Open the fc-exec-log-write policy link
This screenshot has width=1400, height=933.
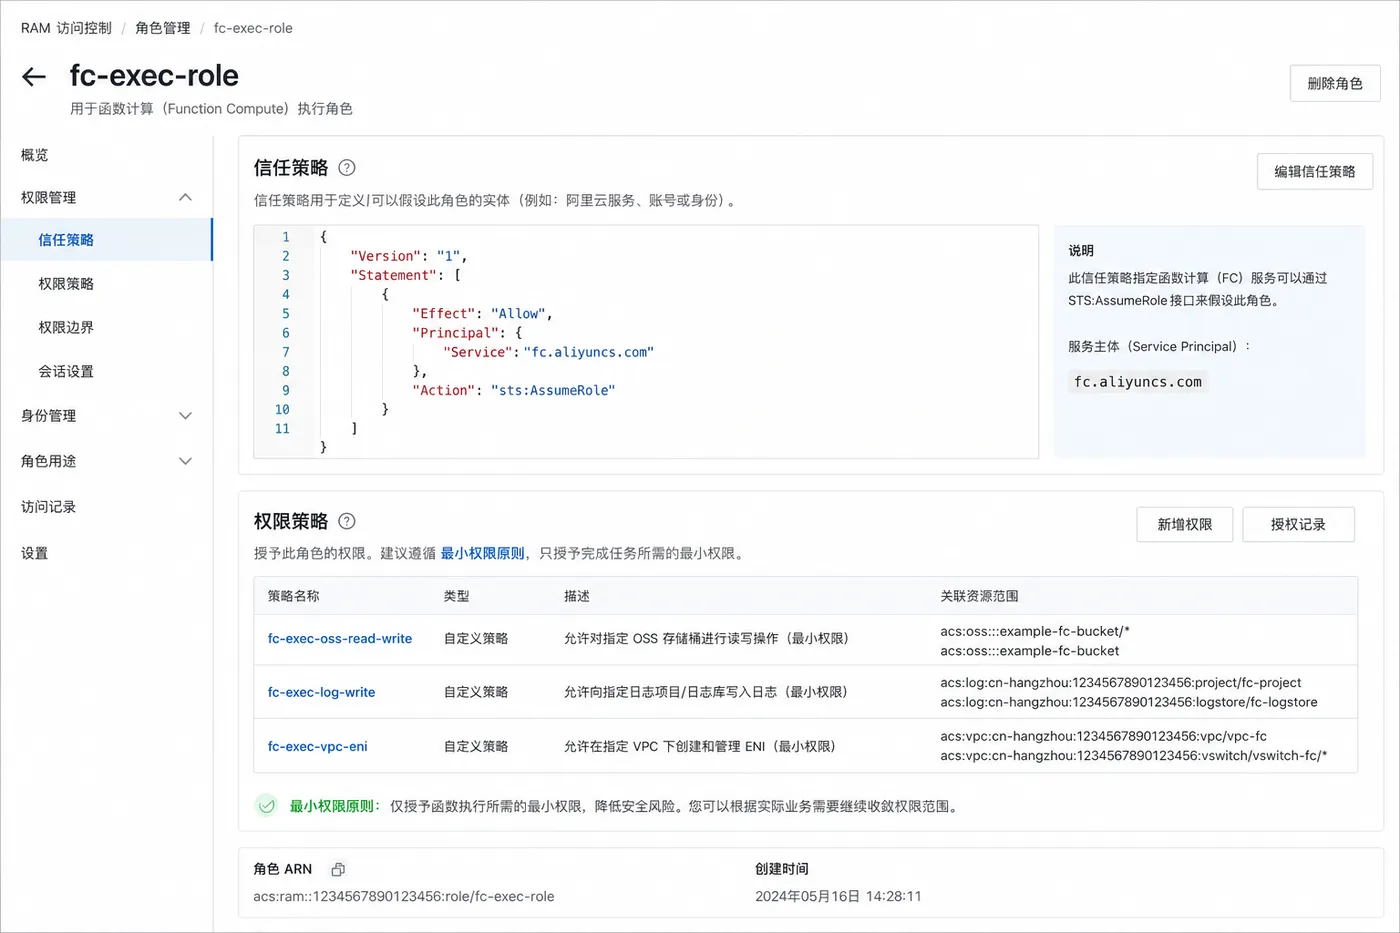point(321,692)
